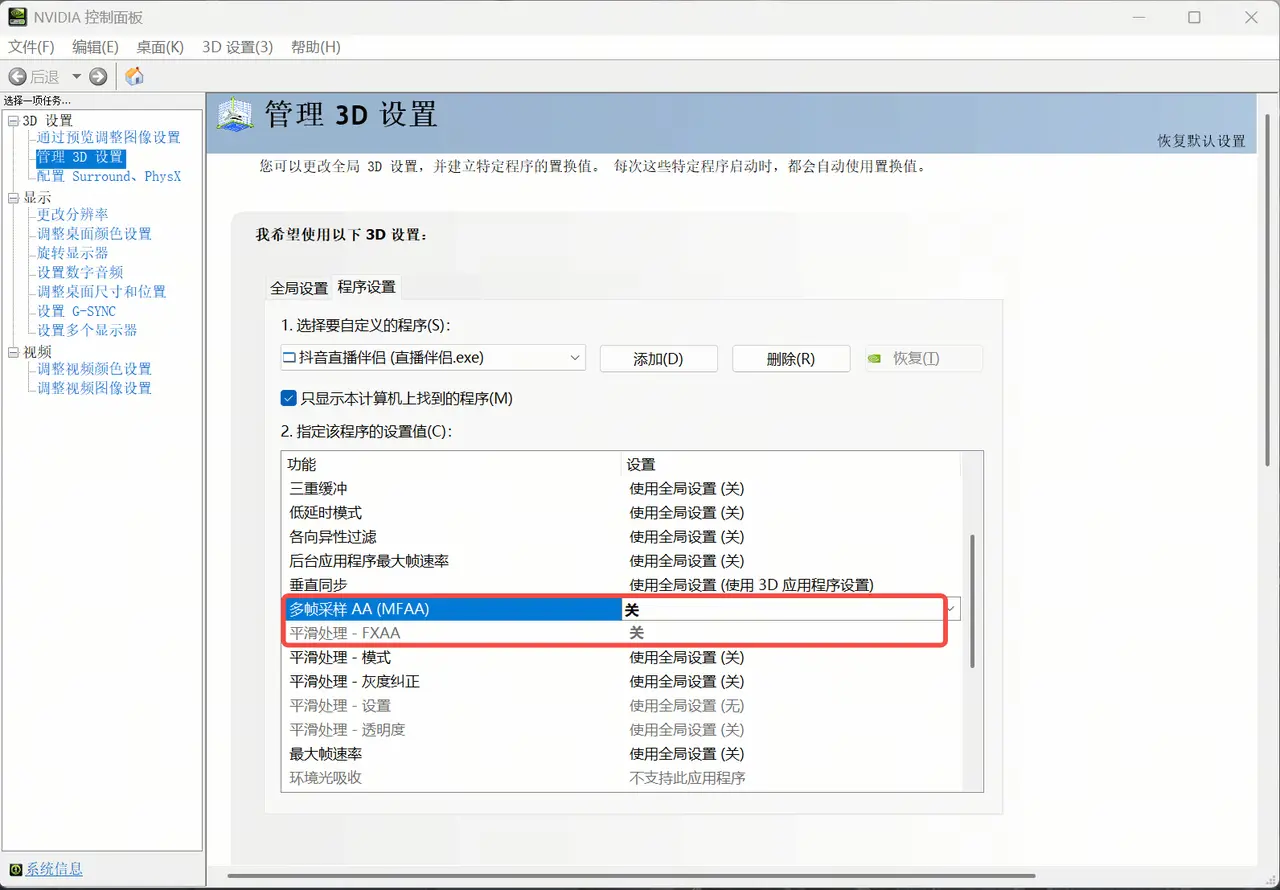Go back using the 后退 arrow button
The image size is (1280, 890).
click(17, 76)
